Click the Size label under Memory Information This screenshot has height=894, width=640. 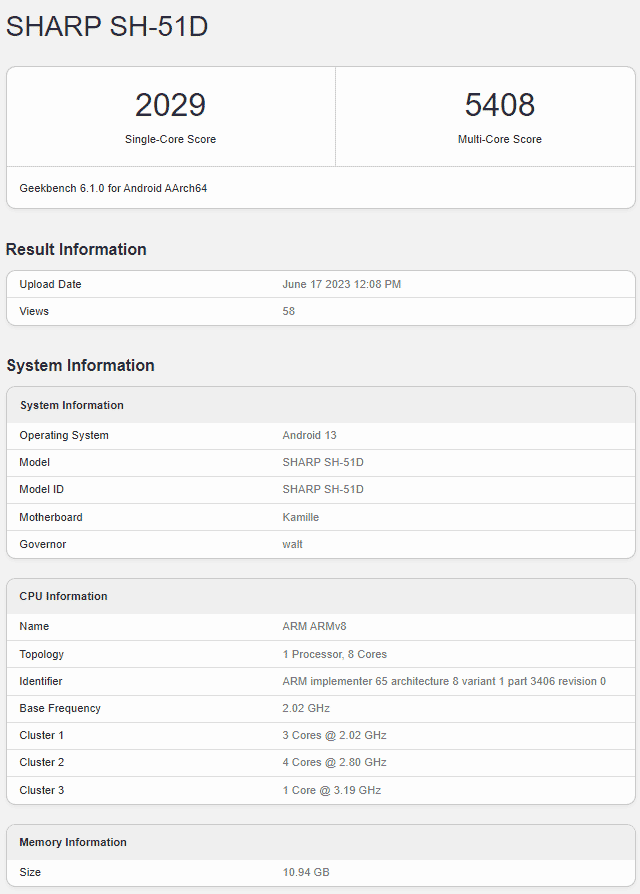[x=30, y=872]
